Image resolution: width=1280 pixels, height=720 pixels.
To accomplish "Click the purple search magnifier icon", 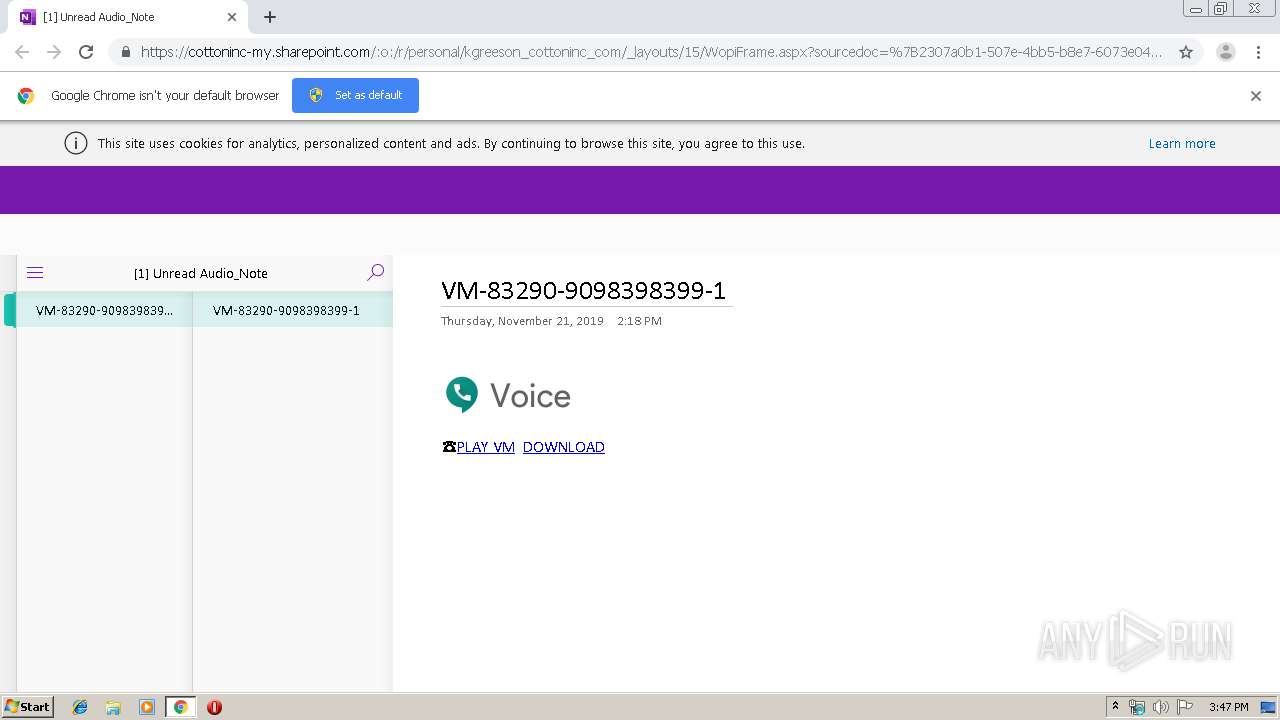I will (375, 272).
